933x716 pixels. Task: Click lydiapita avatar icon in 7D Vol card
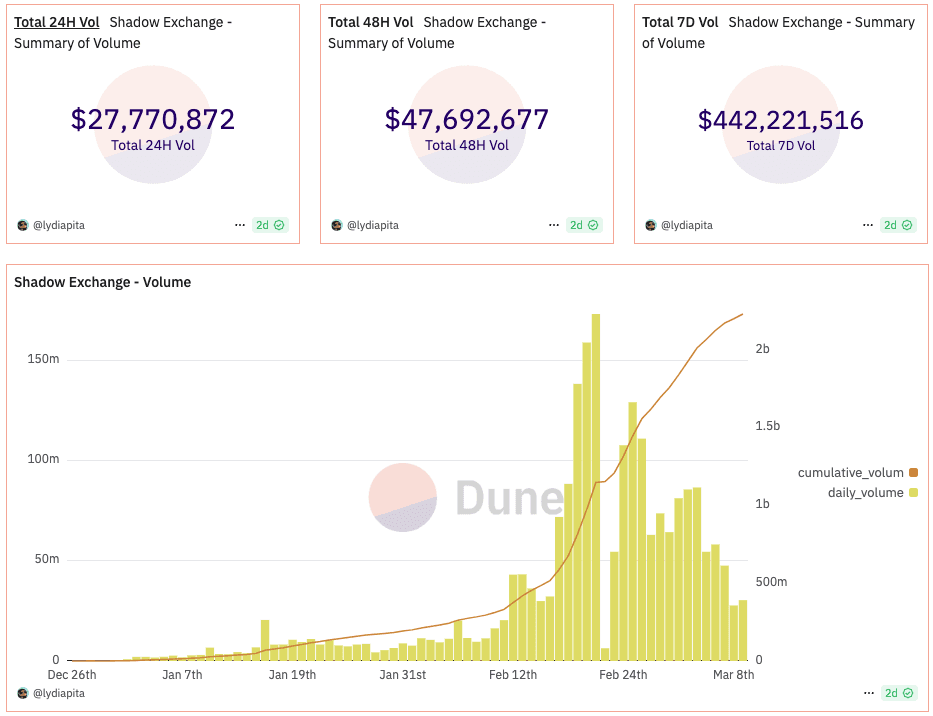[x=650, y=225]
